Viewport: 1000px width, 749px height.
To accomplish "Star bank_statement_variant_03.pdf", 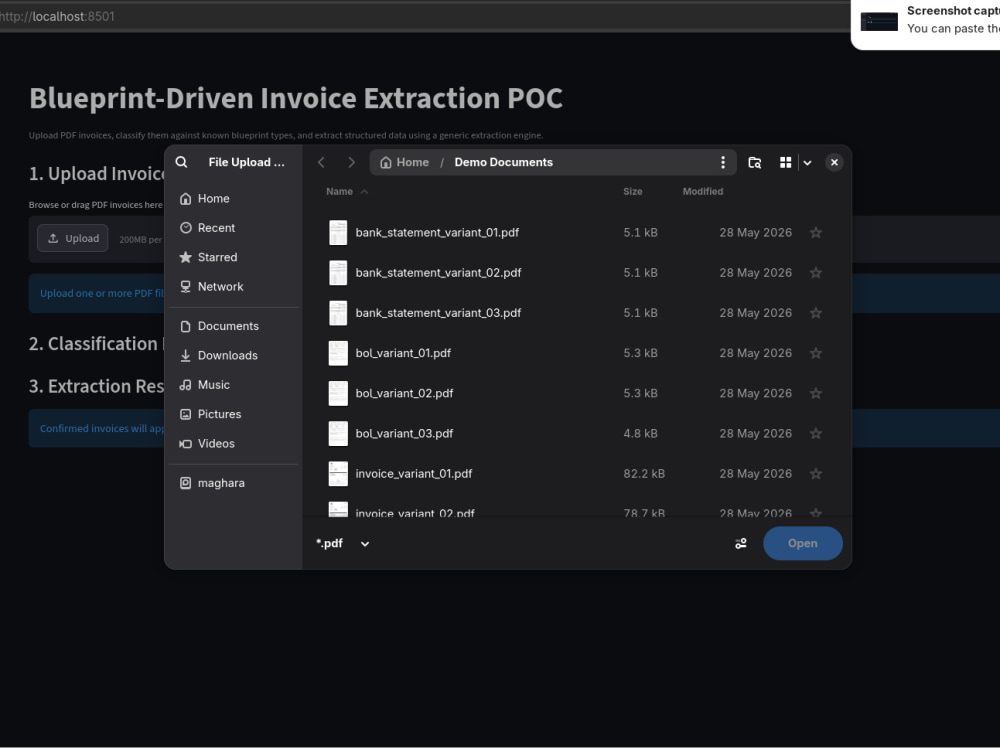I will pyautogui.click(x=816, y=313).
